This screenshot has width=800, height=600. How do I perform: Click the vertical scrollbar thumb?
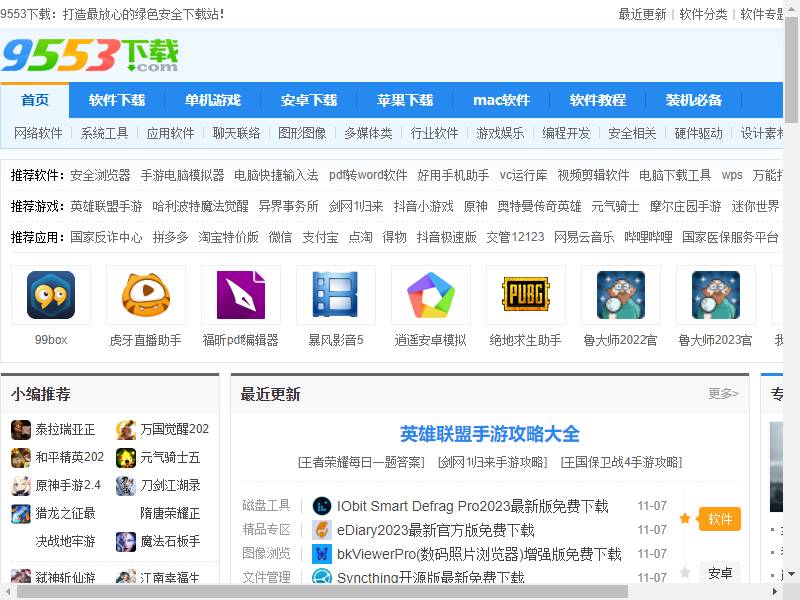point(791,70)
